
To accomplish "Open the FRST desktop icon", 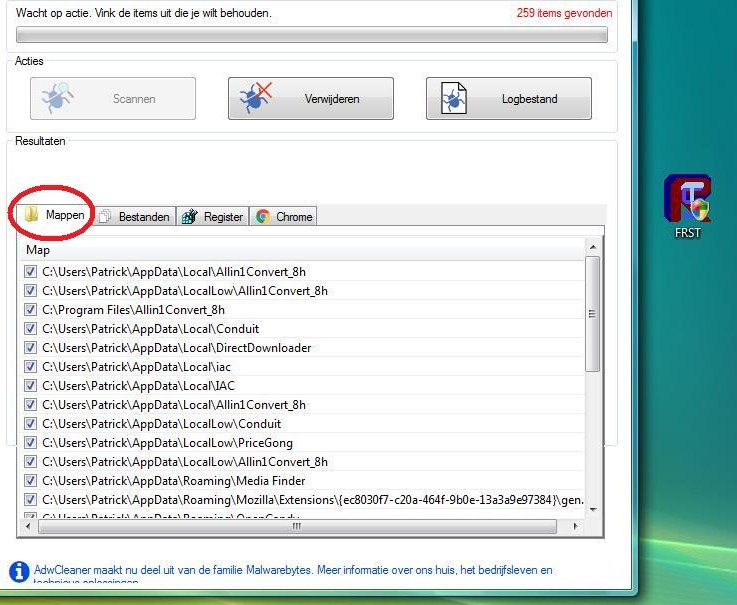I will point(687,206).
